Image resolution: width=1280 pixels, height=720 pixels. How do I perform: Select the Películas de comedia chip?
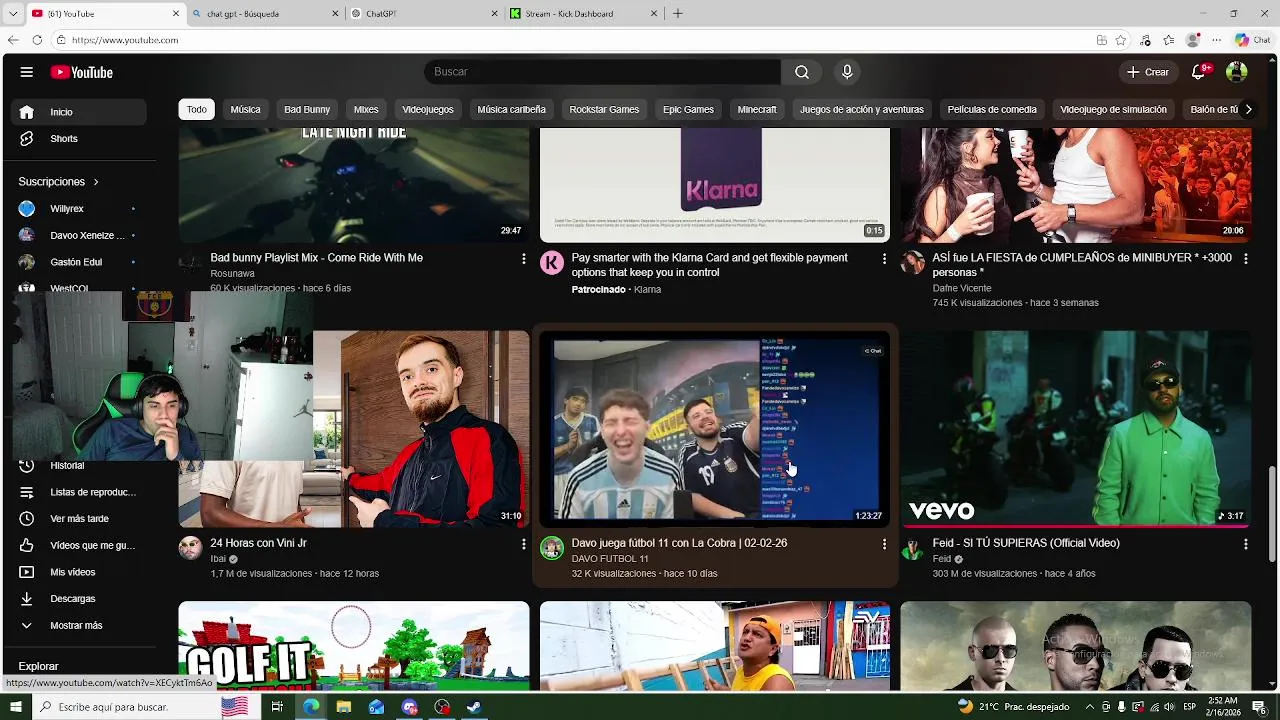[x=992, y=109]
